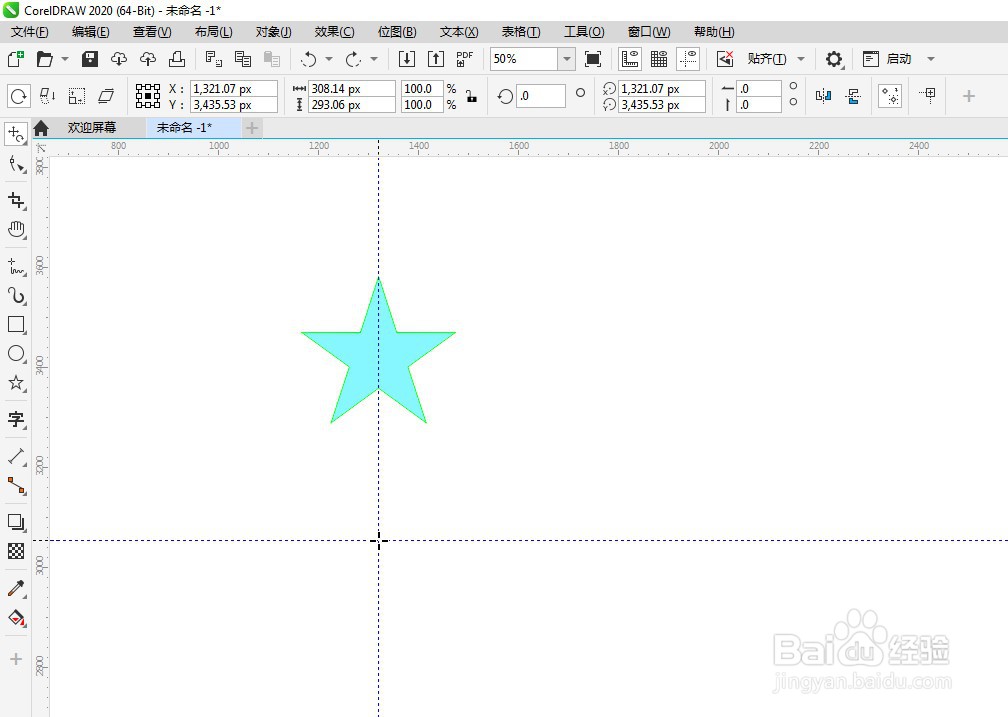
Task: Open the zoom level dropdown
Action: coord(566,59)
